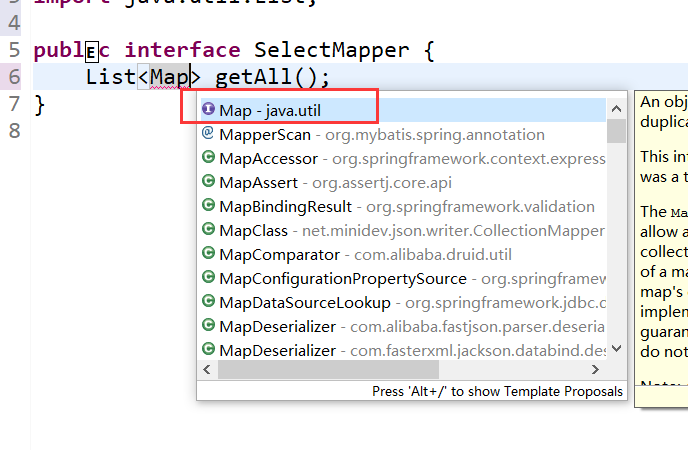Click class icon beside MapAssert
The width and height of the screenshot is (688, 450).
208,181
